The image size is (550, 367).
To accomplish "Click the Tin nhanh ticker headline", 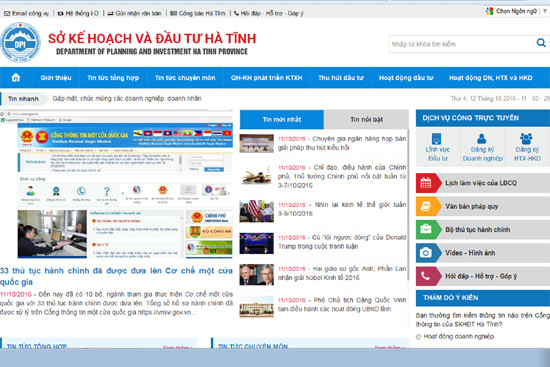I will click(x=127, y=98).
